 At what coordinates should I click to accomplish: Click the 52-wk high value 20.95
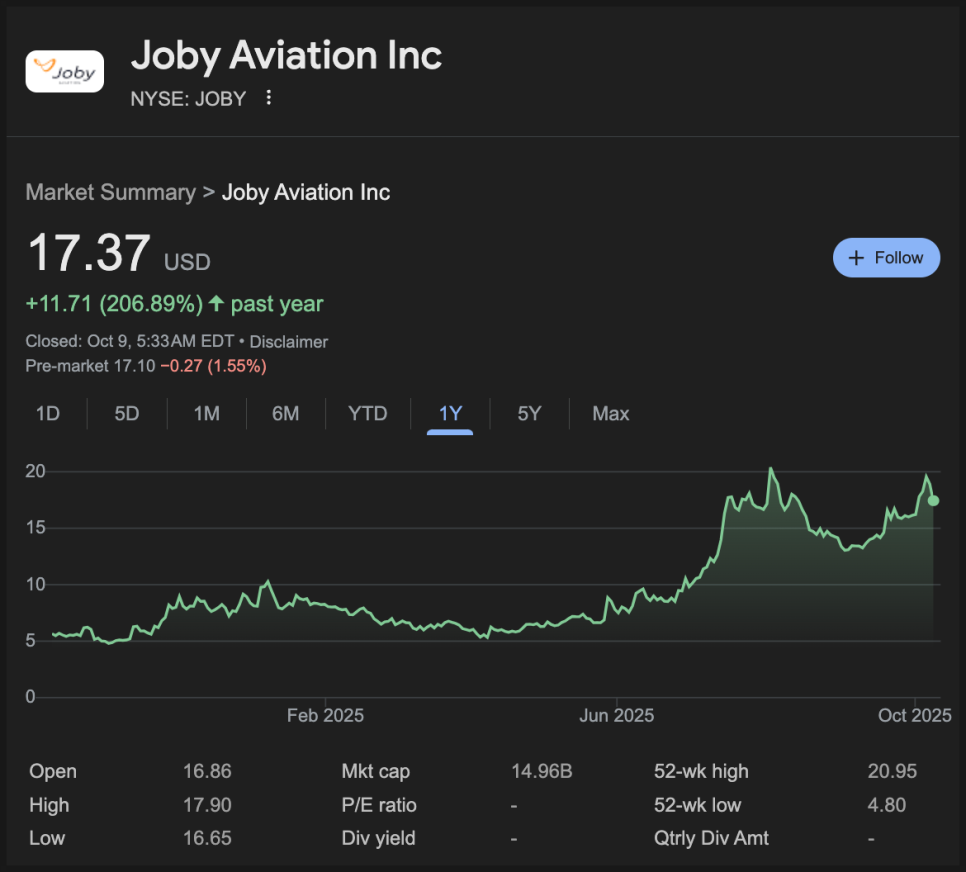(892, 772)
